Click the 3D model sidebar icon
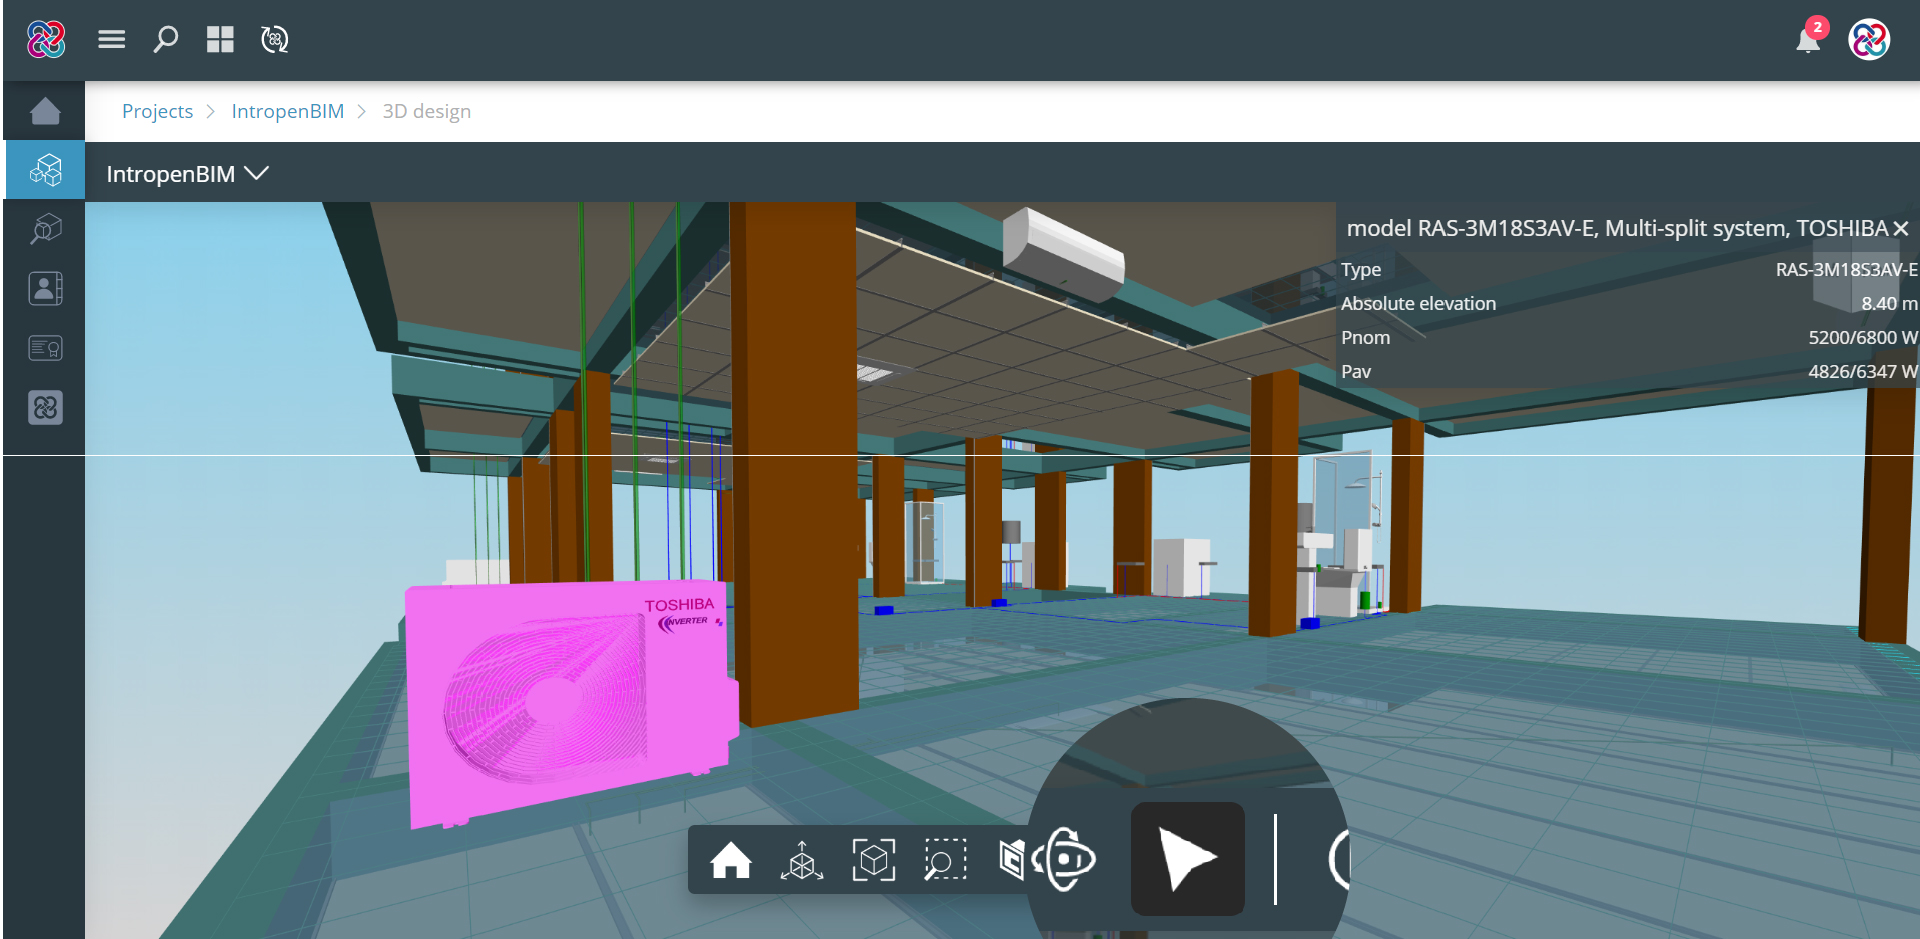1920x939 pixels. [x=44, y=170]
